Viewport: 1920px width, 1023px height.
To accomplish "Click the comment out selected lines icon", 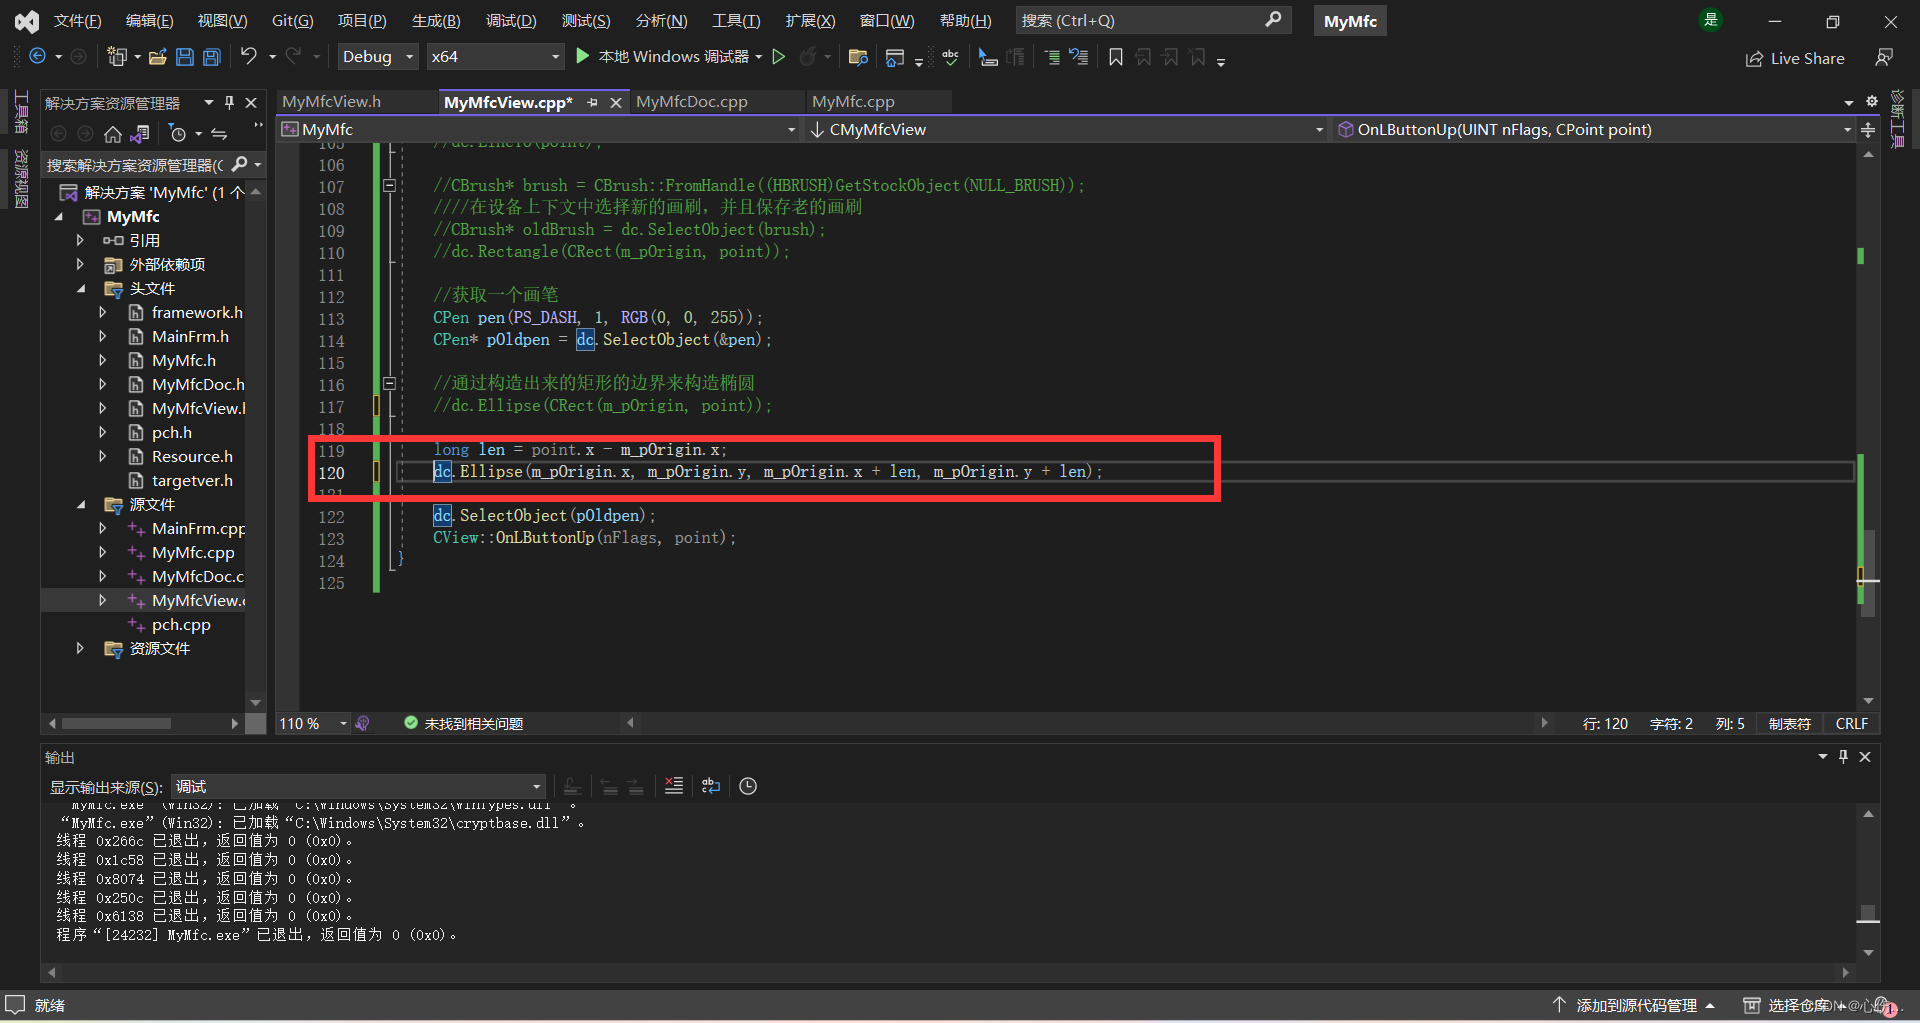I will coord(1052,57).
